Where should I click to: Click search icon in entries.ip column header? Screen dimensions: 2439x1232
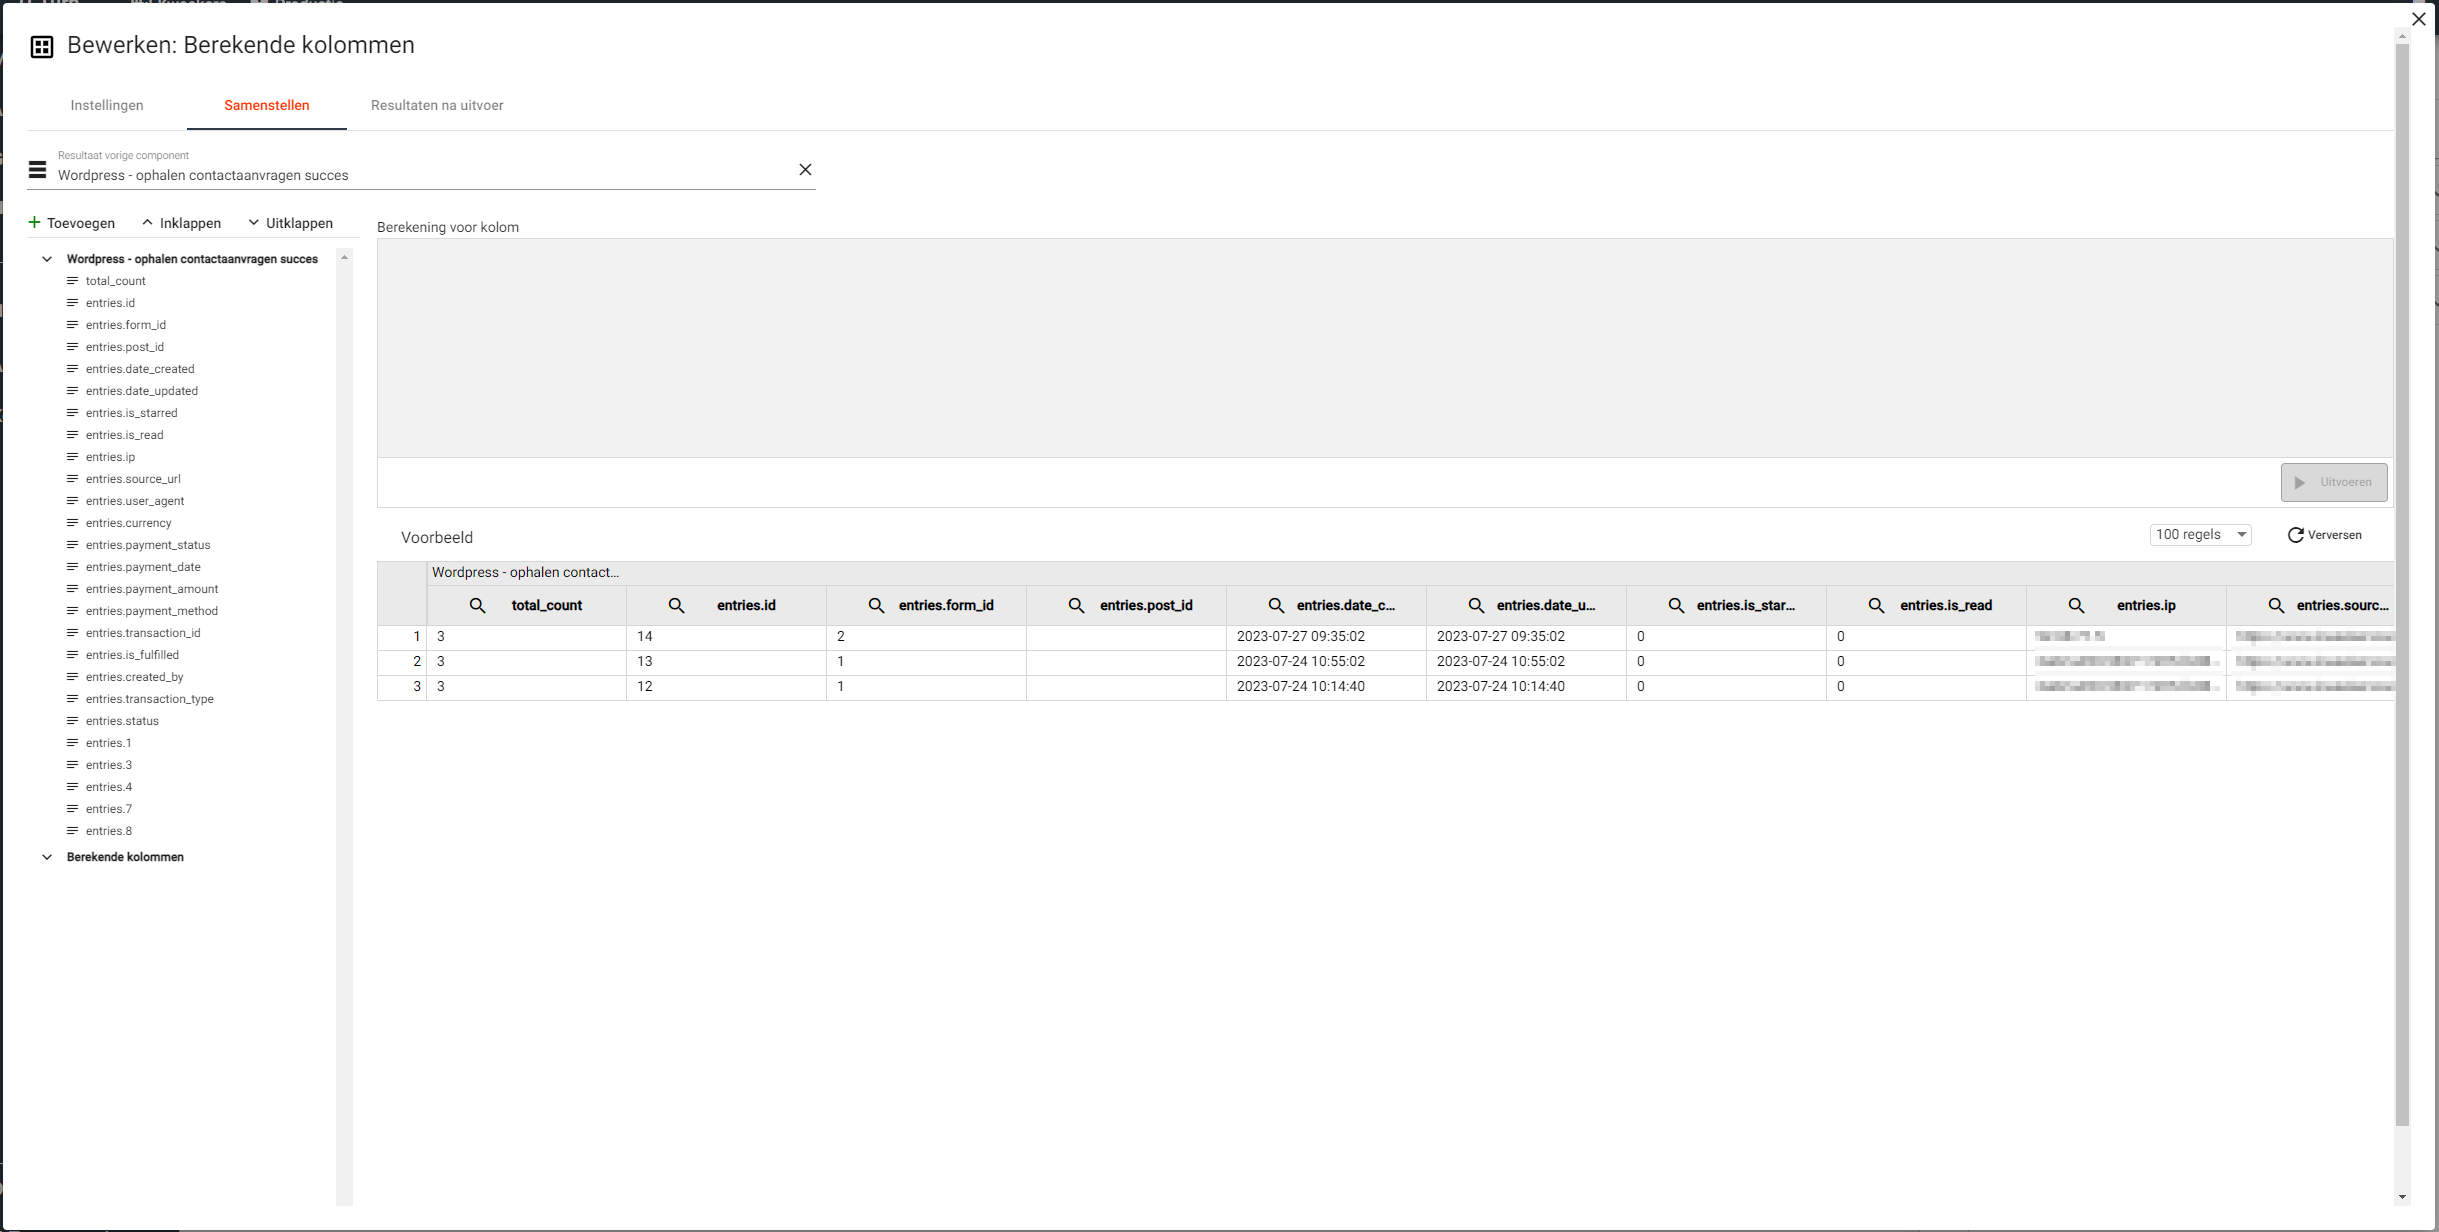(x=2076, y=606)
